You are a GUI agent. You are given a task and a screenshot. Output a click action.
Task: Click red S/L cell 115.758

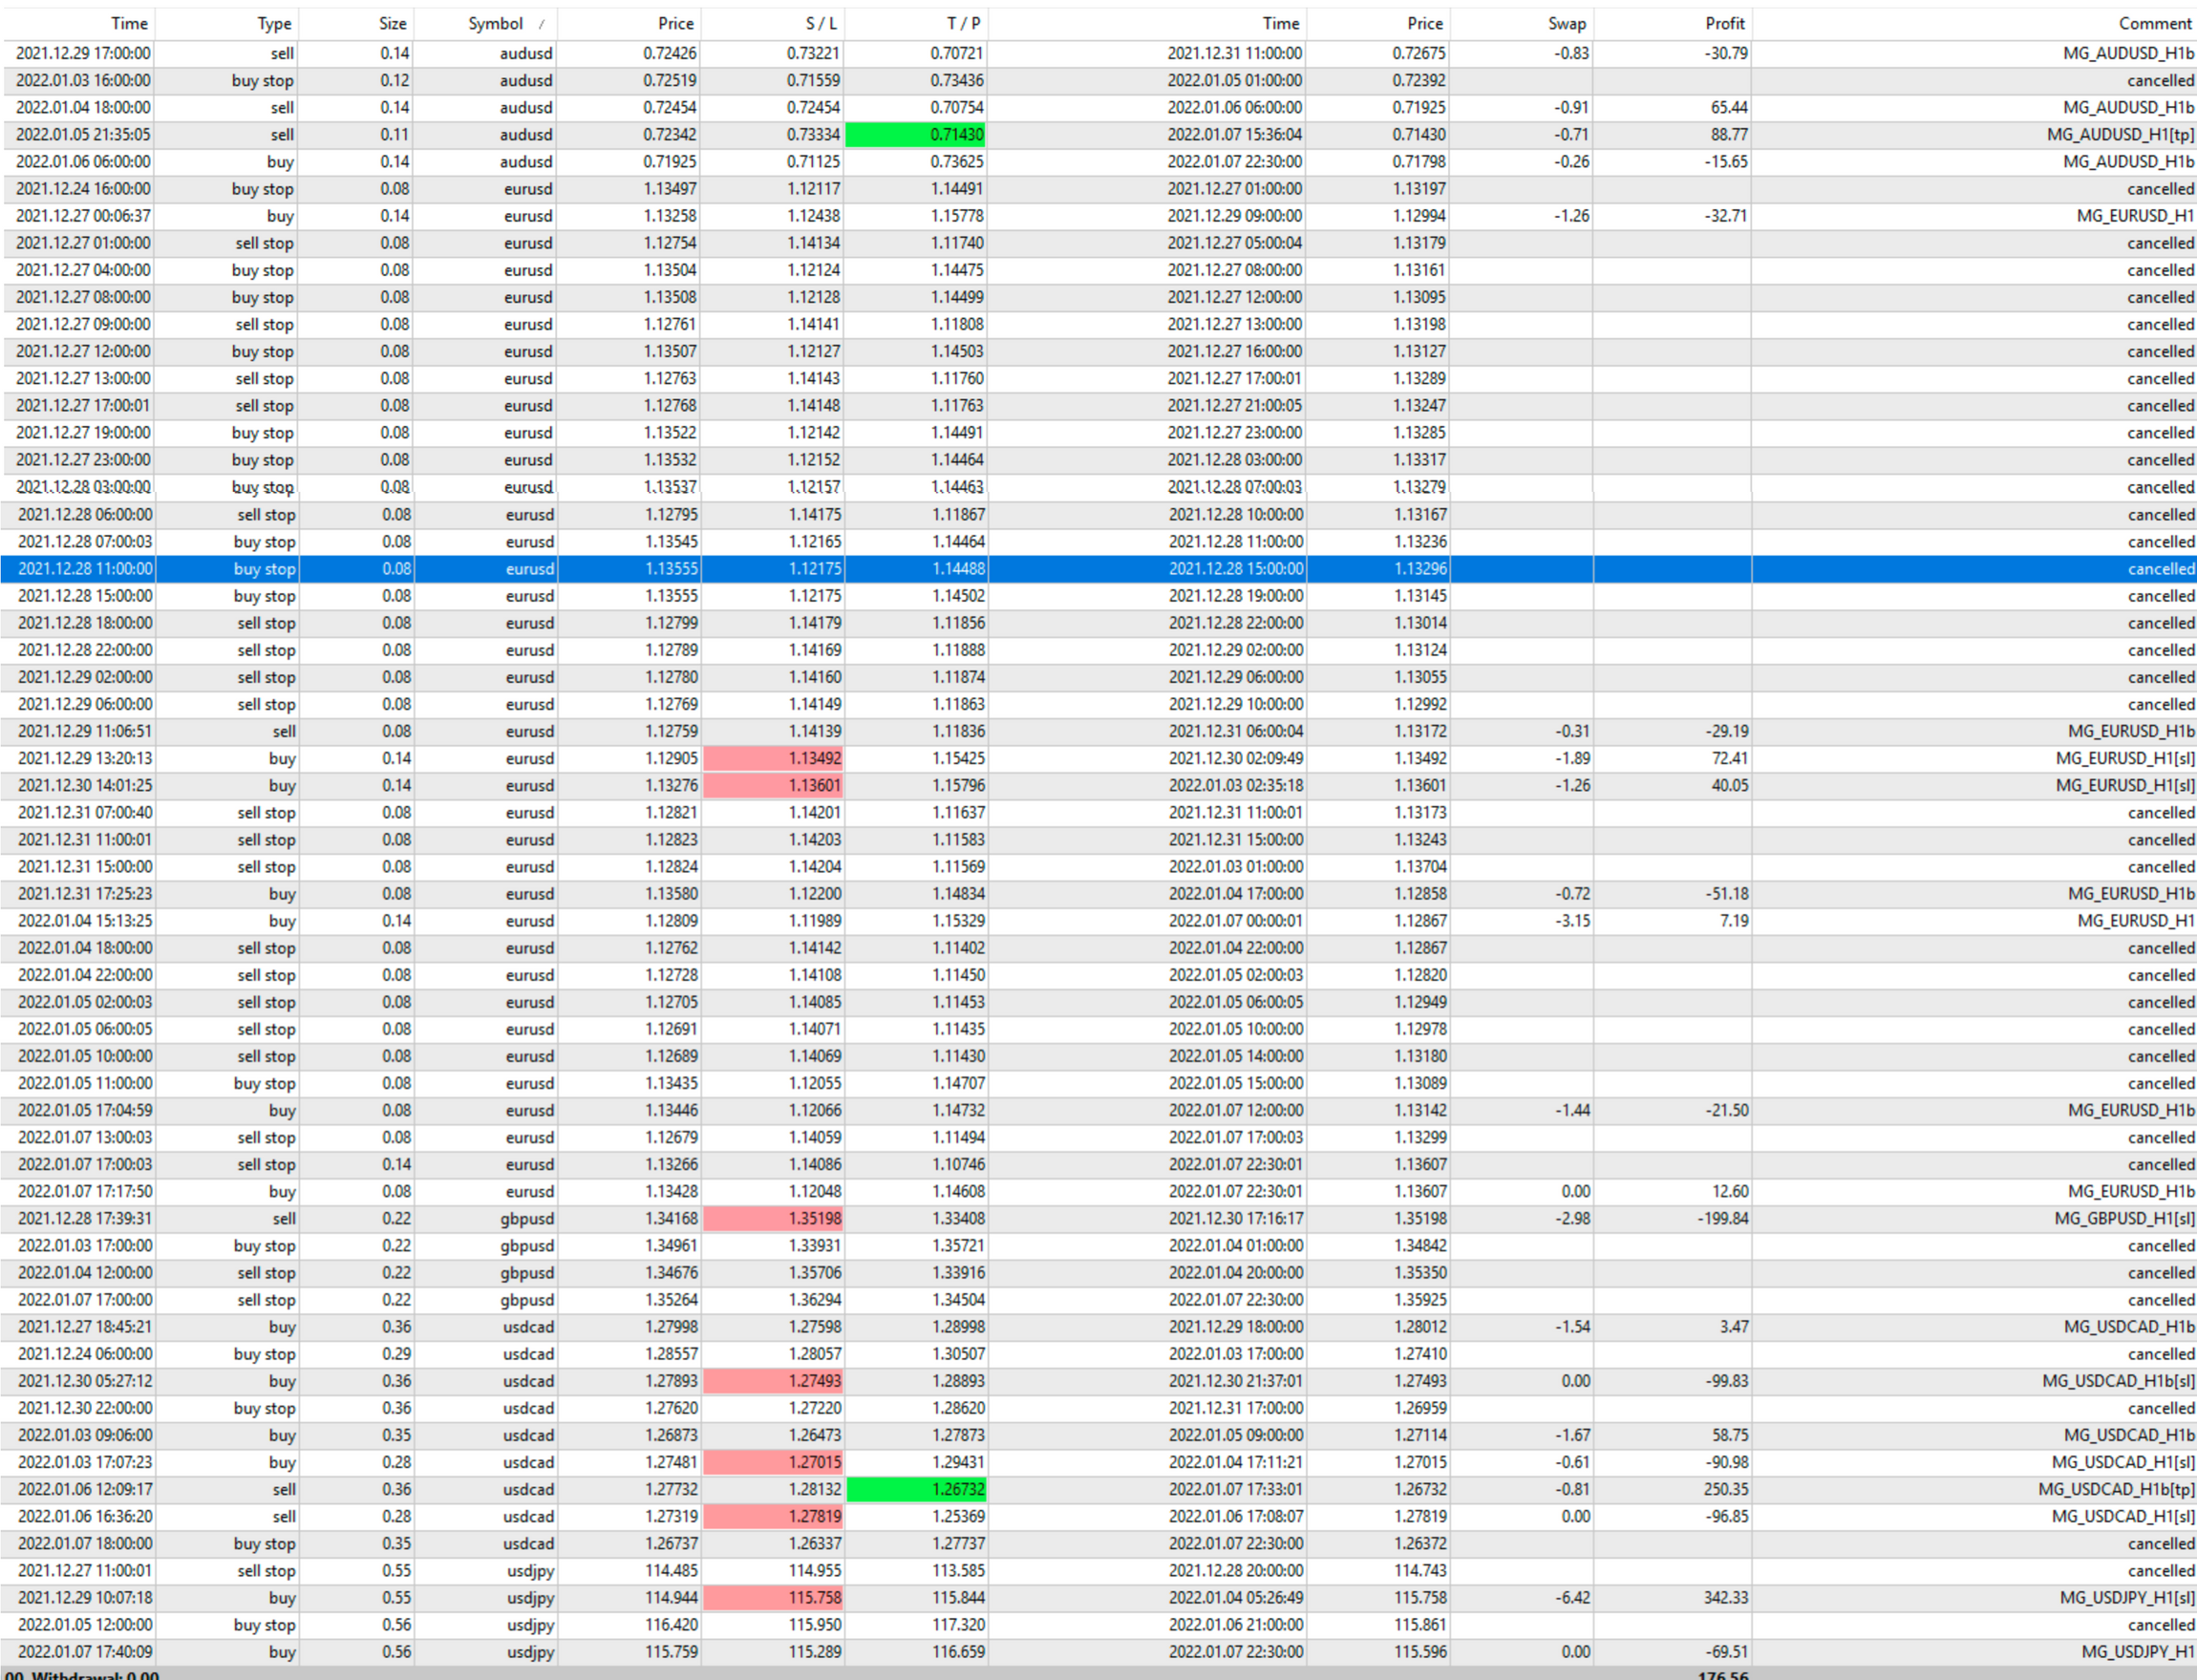click(773, 1598)
